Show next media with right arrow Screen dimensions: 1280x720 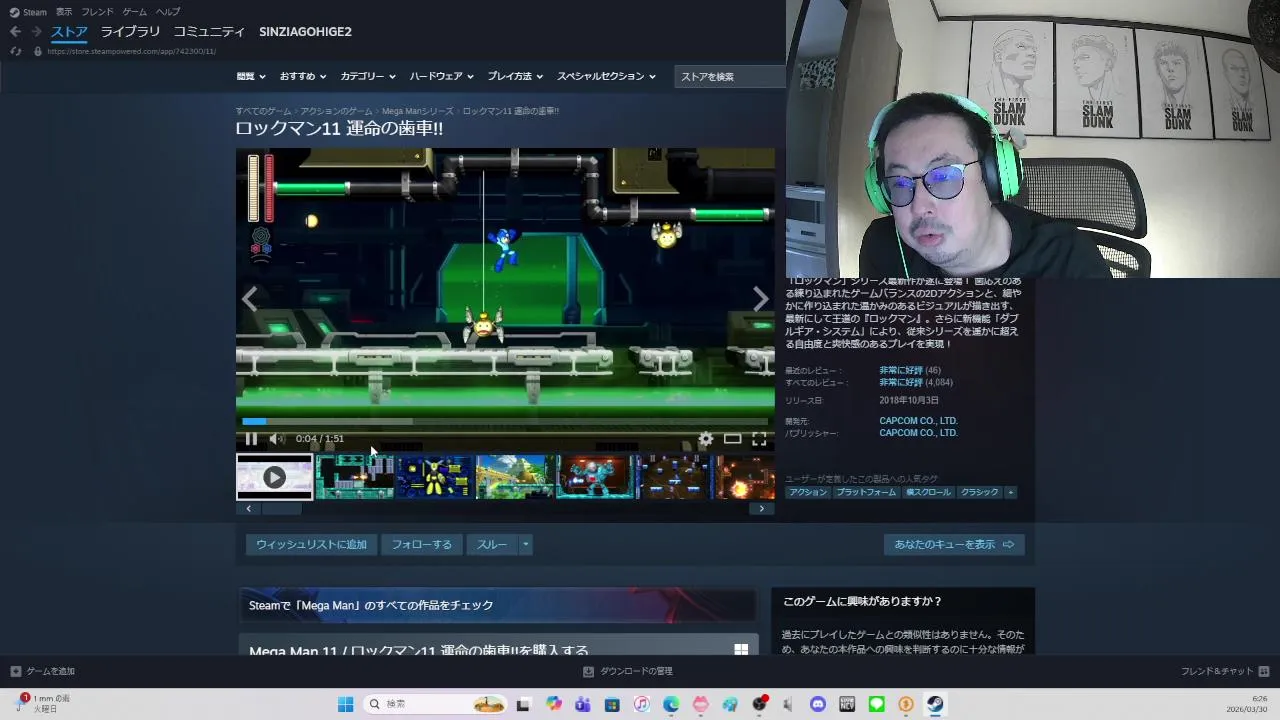[x=761, y=298]
